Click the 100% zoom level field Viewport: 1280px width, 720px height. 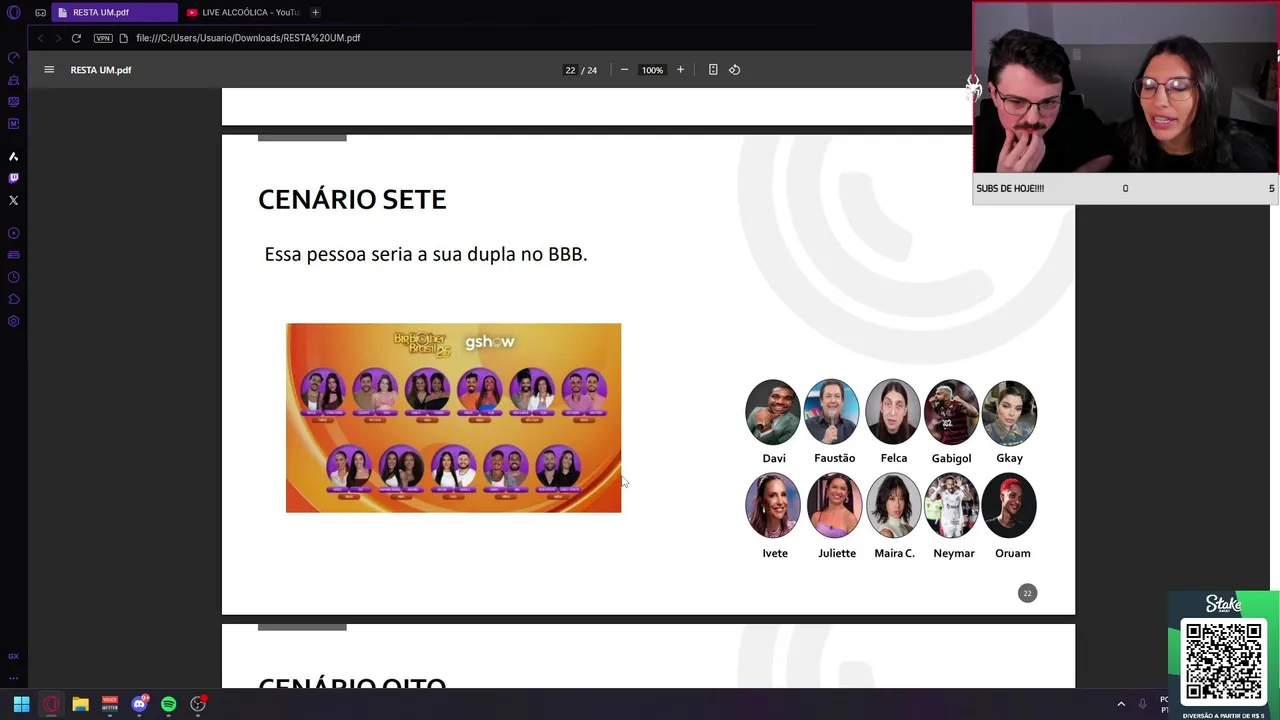point(652,70)
